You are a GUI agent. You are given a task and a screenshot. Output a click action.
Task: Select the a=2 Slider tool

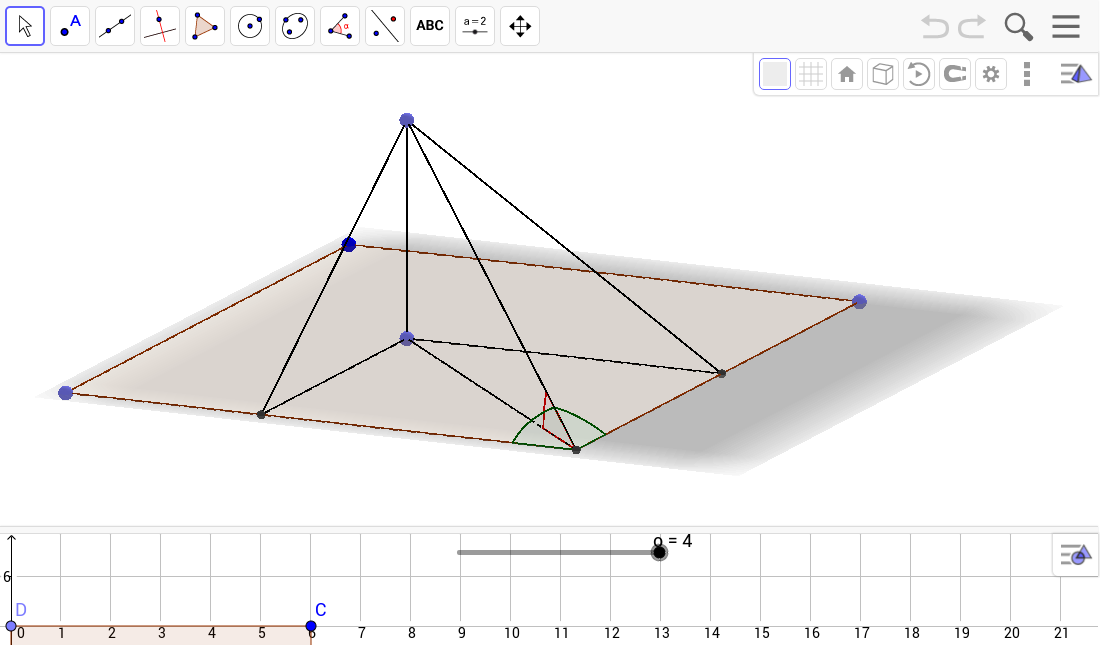475,26
